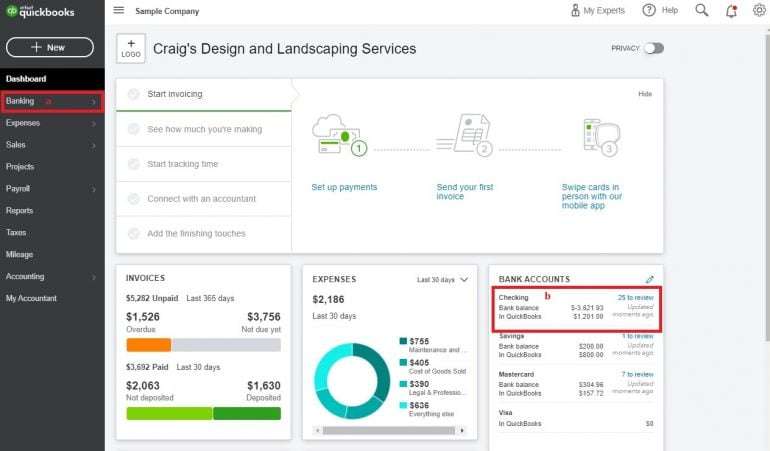
Task: Open Savings to review link
Action: (x=637, y=336)
